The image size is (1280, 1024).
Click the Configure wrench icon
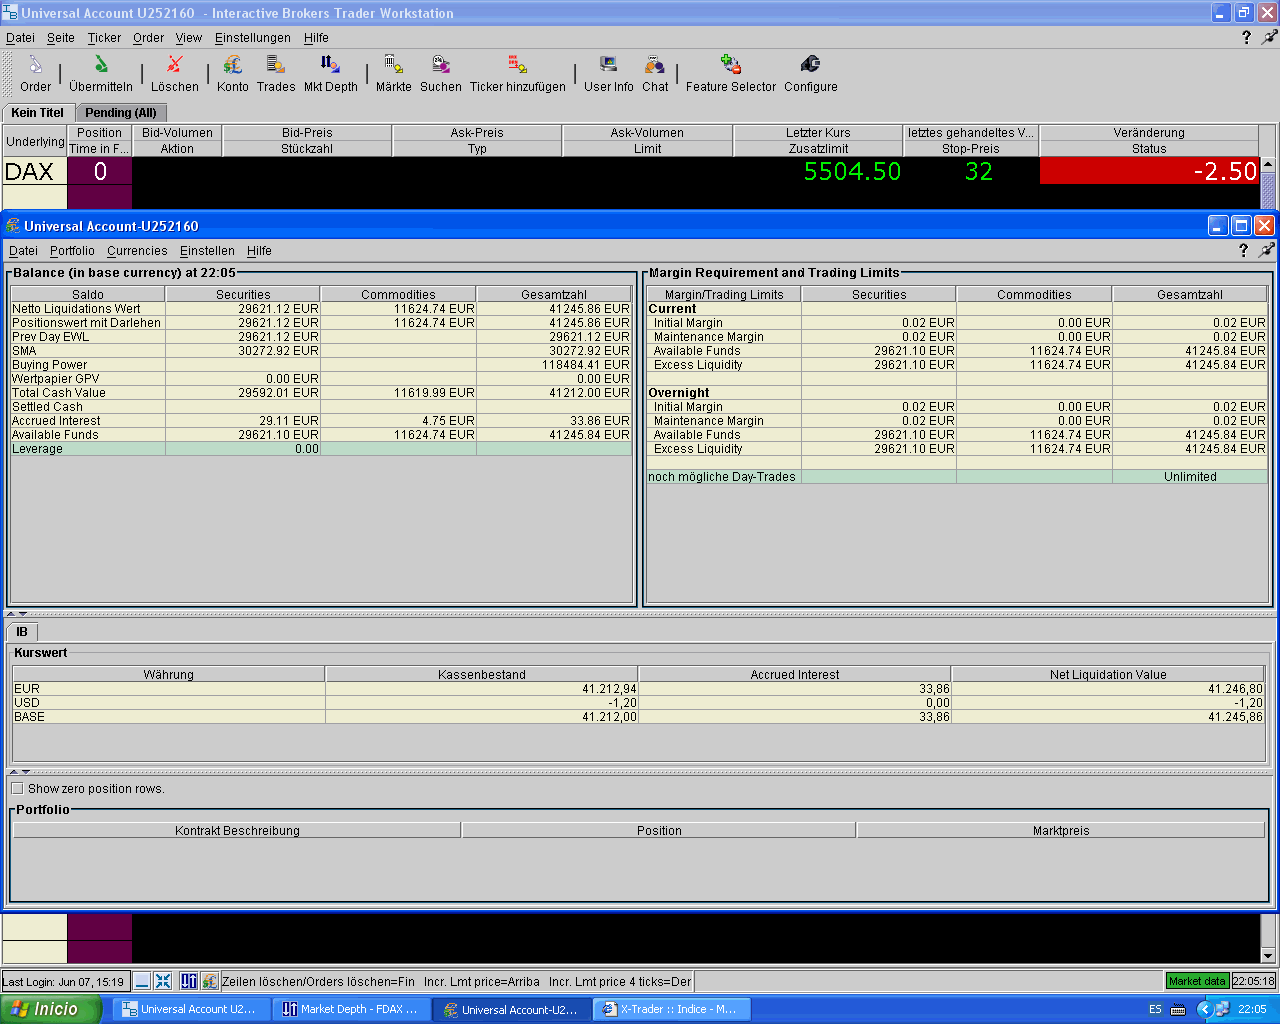click(810, 66)
